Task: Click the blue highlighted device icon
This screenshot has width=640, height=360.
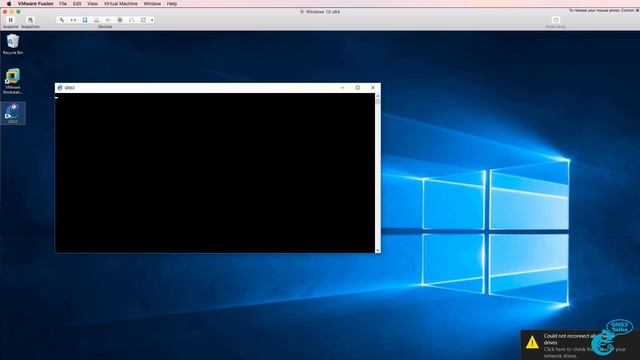Action: 85,20
